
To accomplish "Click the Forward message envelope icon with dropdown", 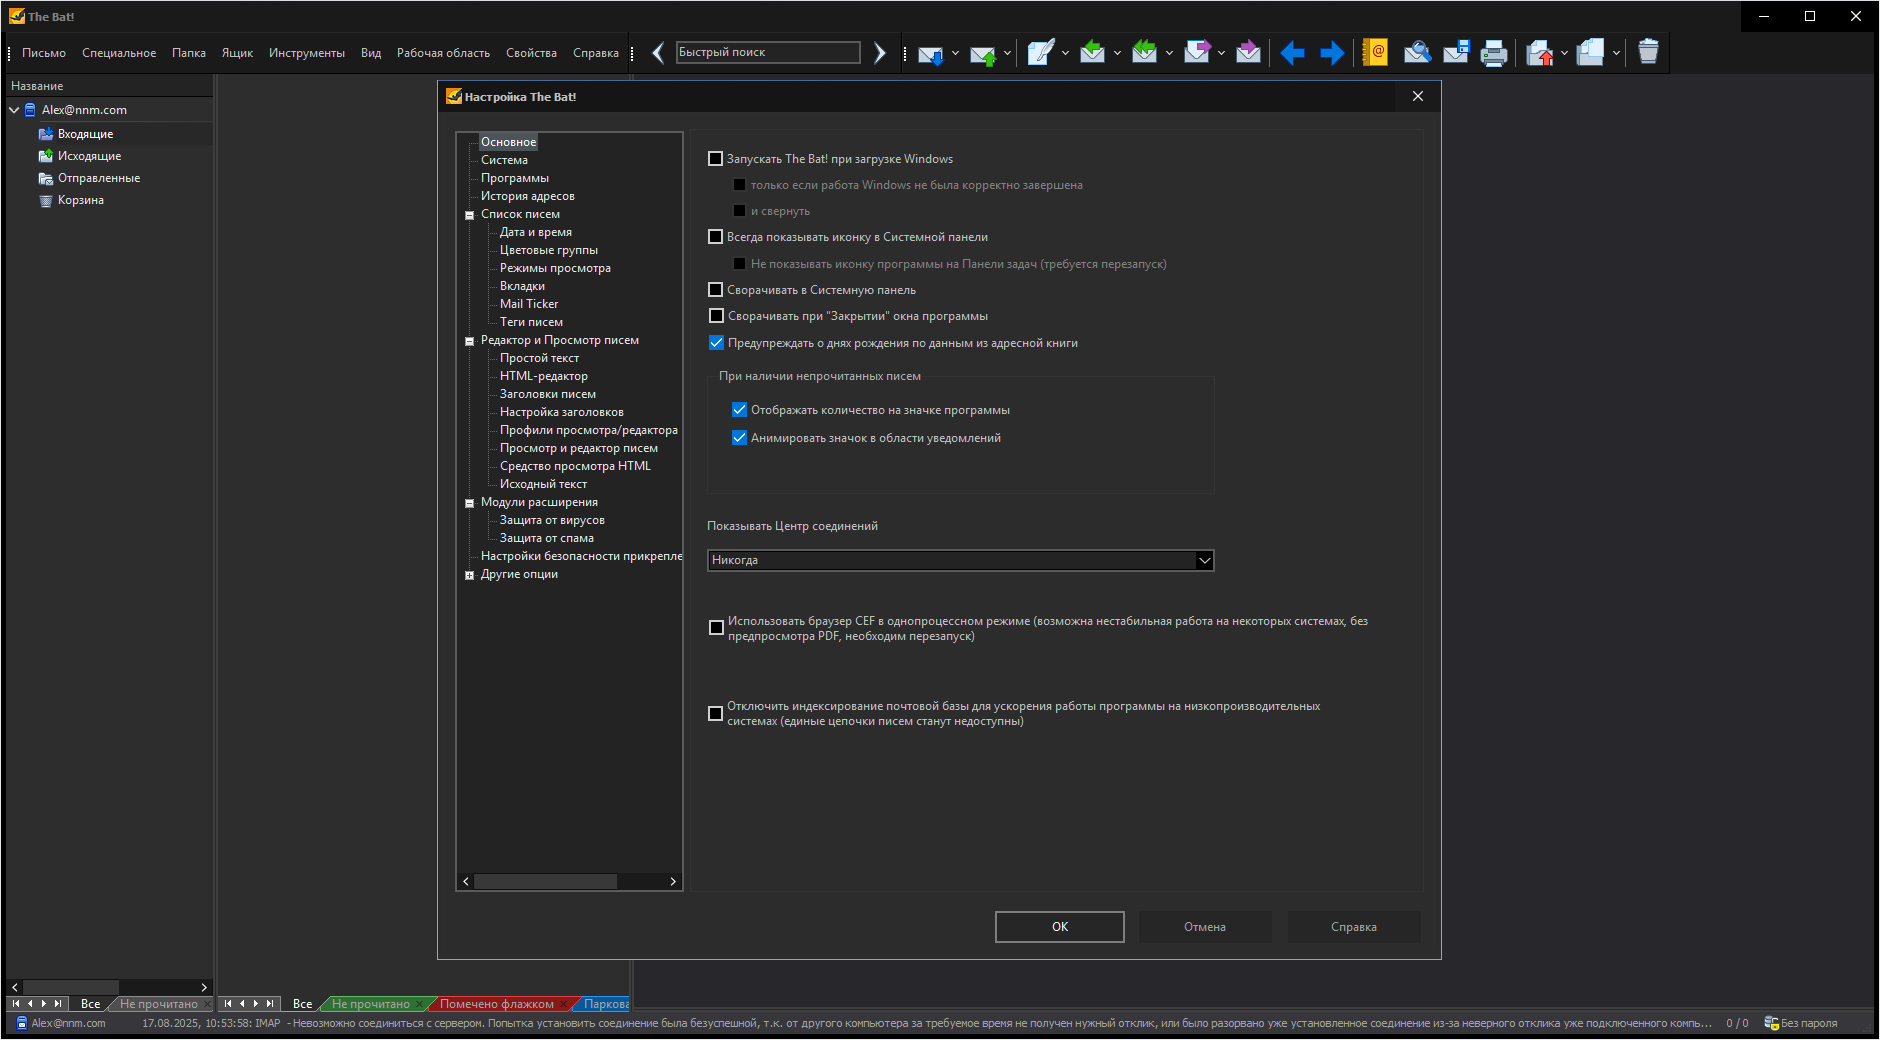I will tap(1197, 53).
